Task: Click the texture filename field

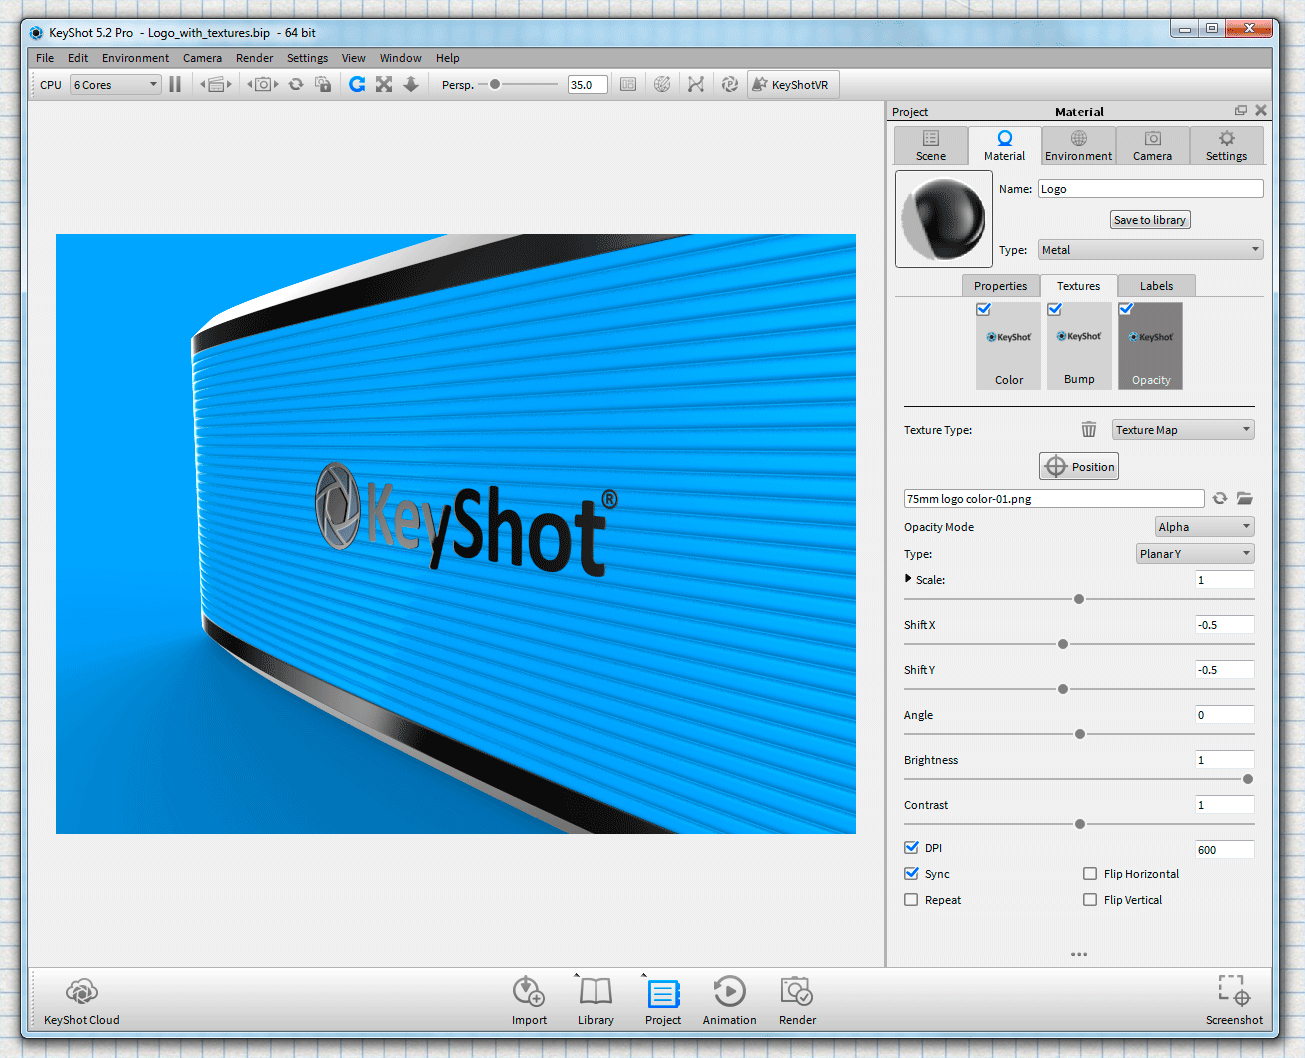Action: [1054, 498]
